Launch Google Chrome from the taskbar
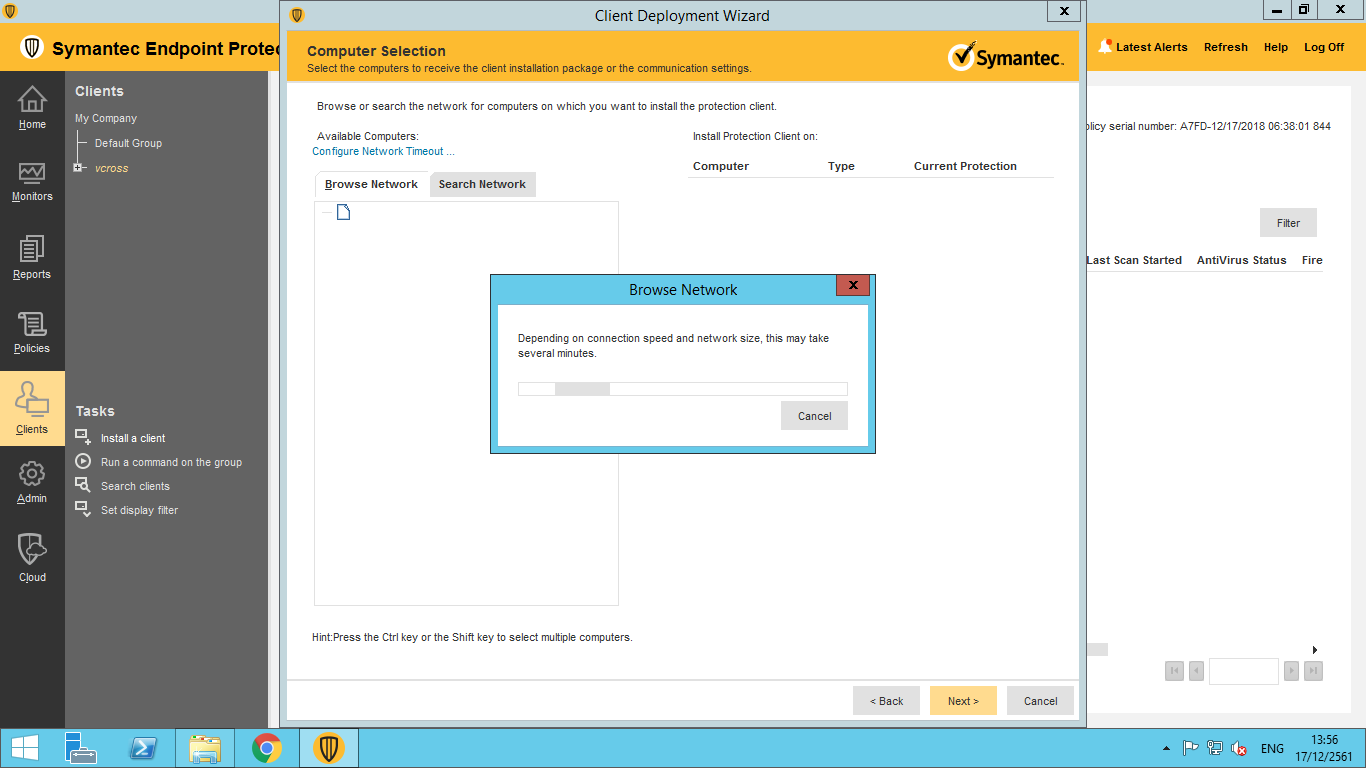1366x768 pixels. point(266,748)
